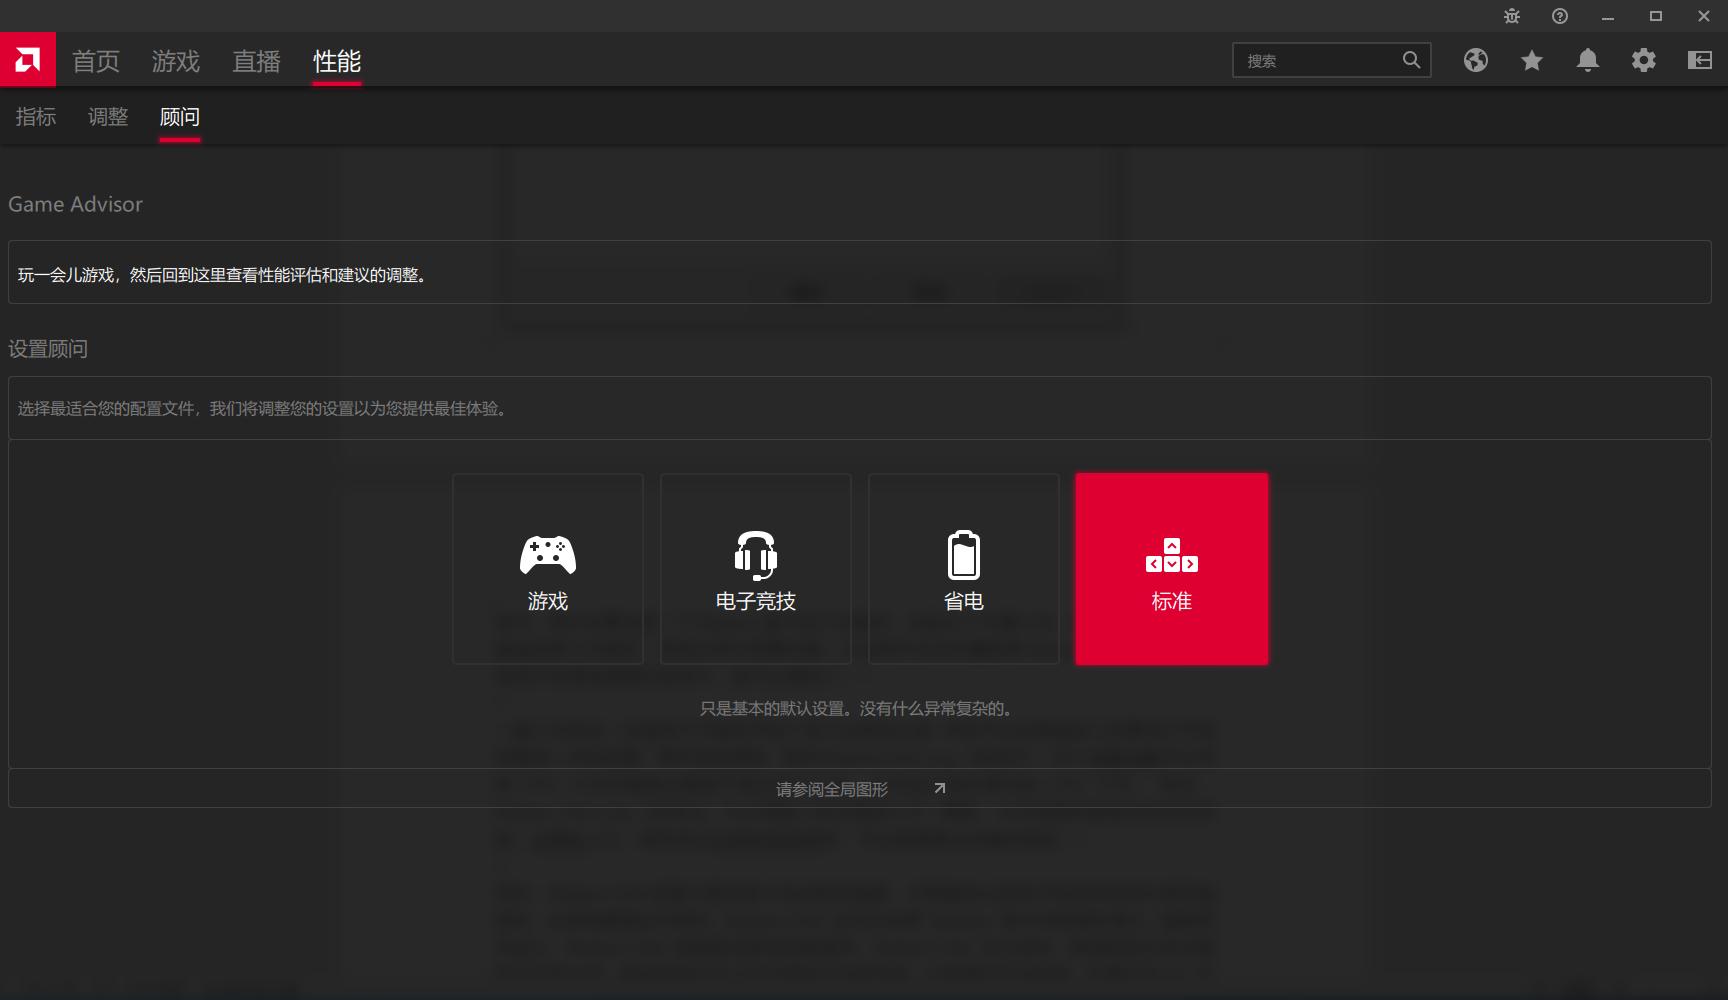Switch to the 指标 metrics sub-tab
Image resolution: width=1728 pixels, height=1000 pixels.
pyautogui.click(x=36, y=116)
